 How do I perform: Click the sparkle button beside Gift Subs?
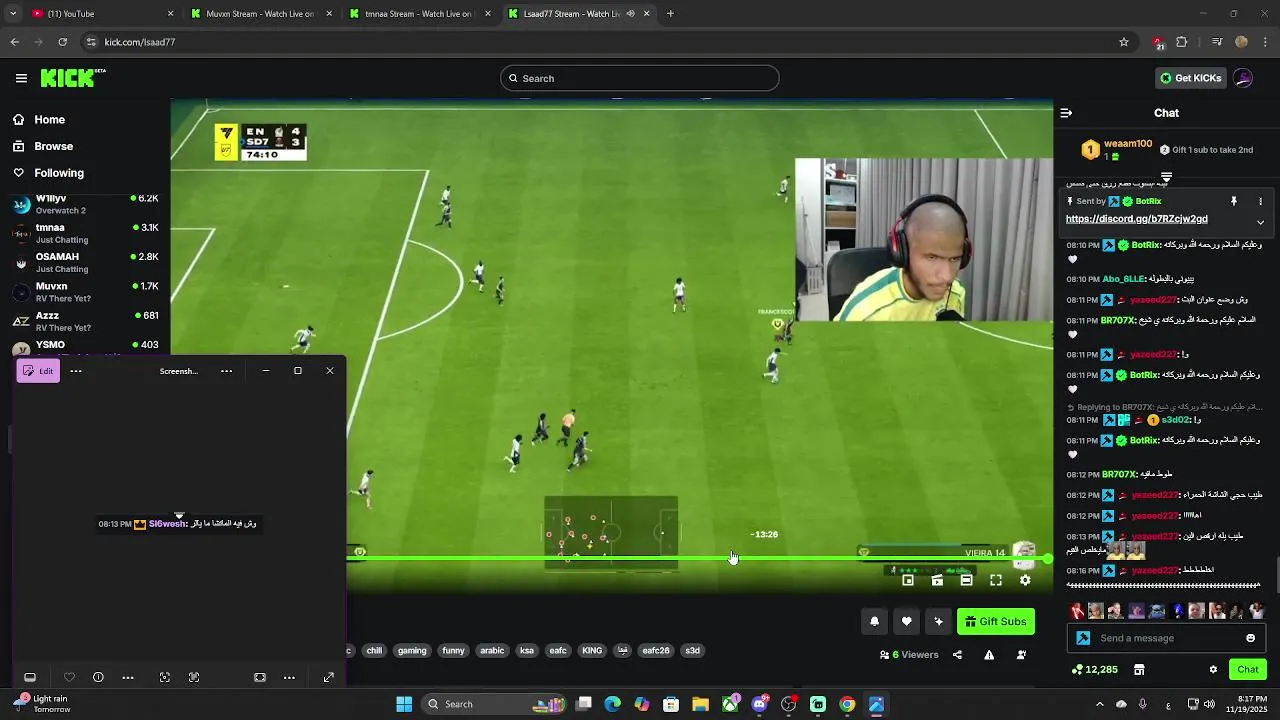pos(938,621)
